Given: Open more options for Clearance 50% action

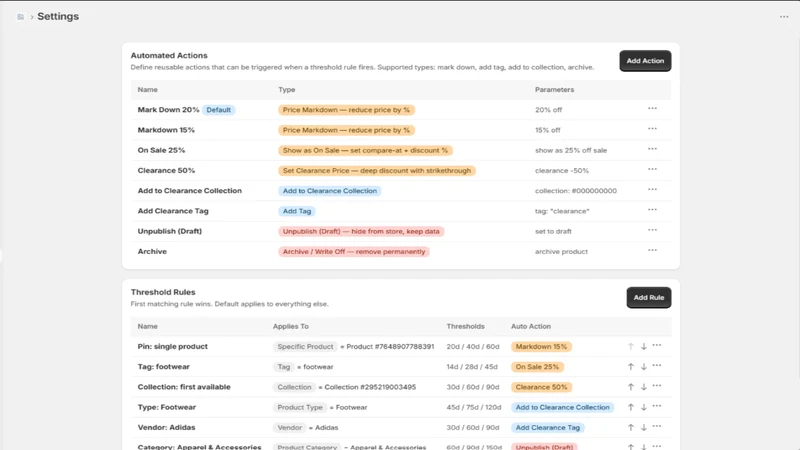Looking at the screenshot, I should pos(652,169).
